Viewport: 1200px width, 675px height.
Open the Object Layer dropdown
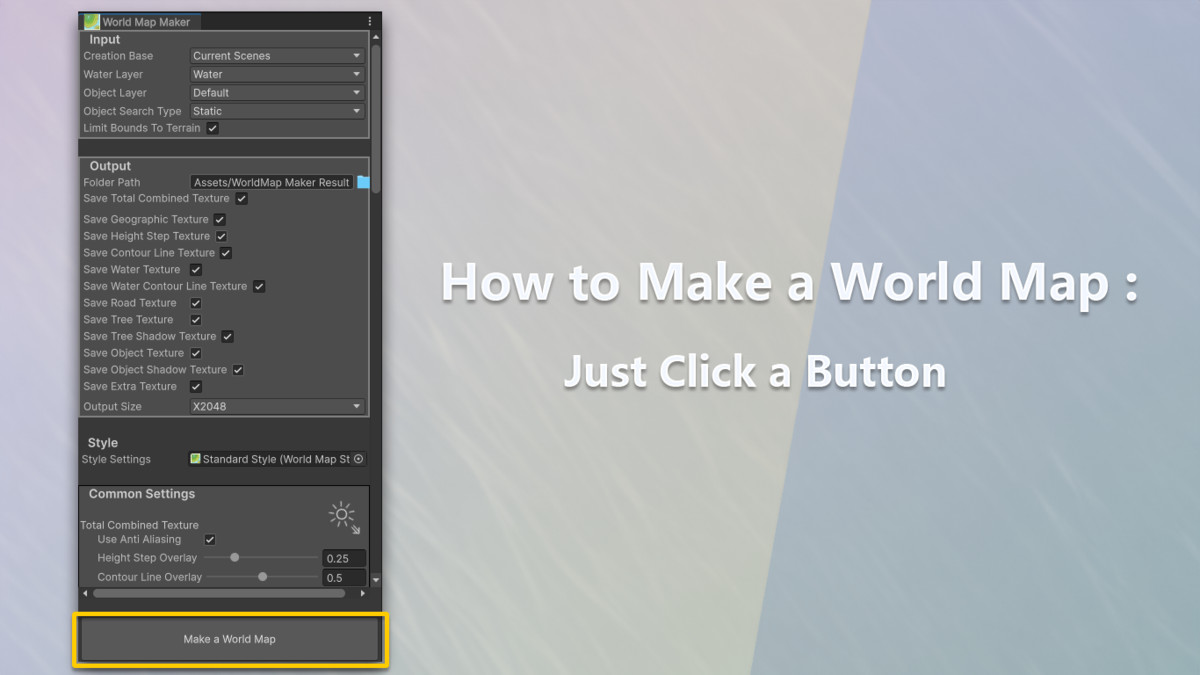pos(277,93)
